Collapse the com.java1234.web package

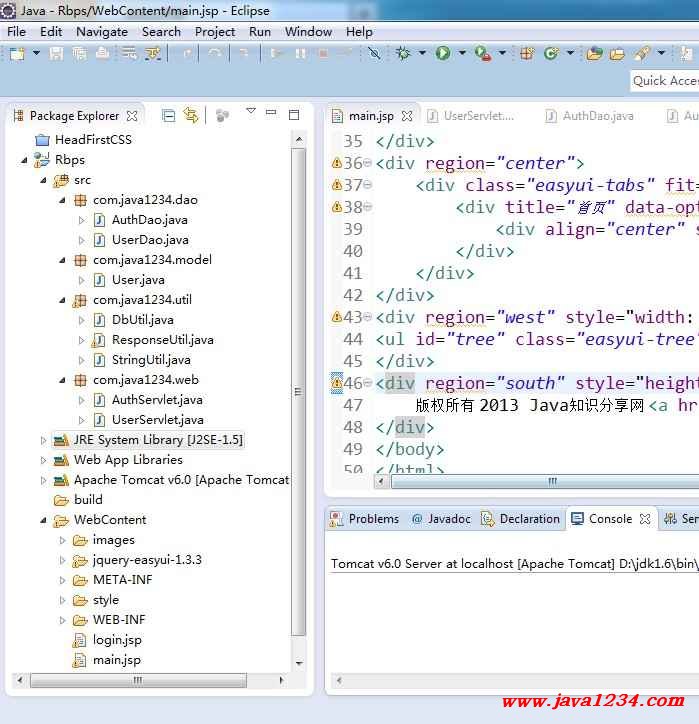tap(62, 380)
